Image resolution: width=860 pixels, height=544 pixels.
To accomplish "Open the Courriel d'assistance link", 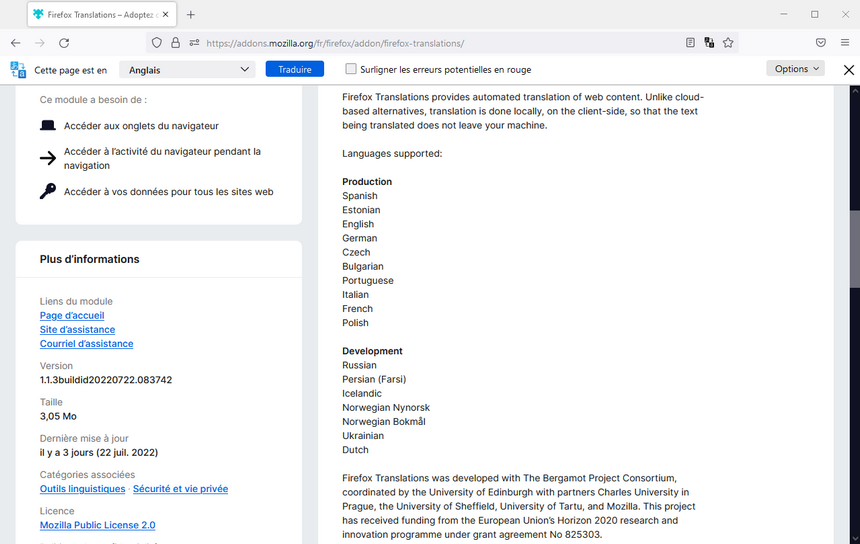I will coord(86,344).
